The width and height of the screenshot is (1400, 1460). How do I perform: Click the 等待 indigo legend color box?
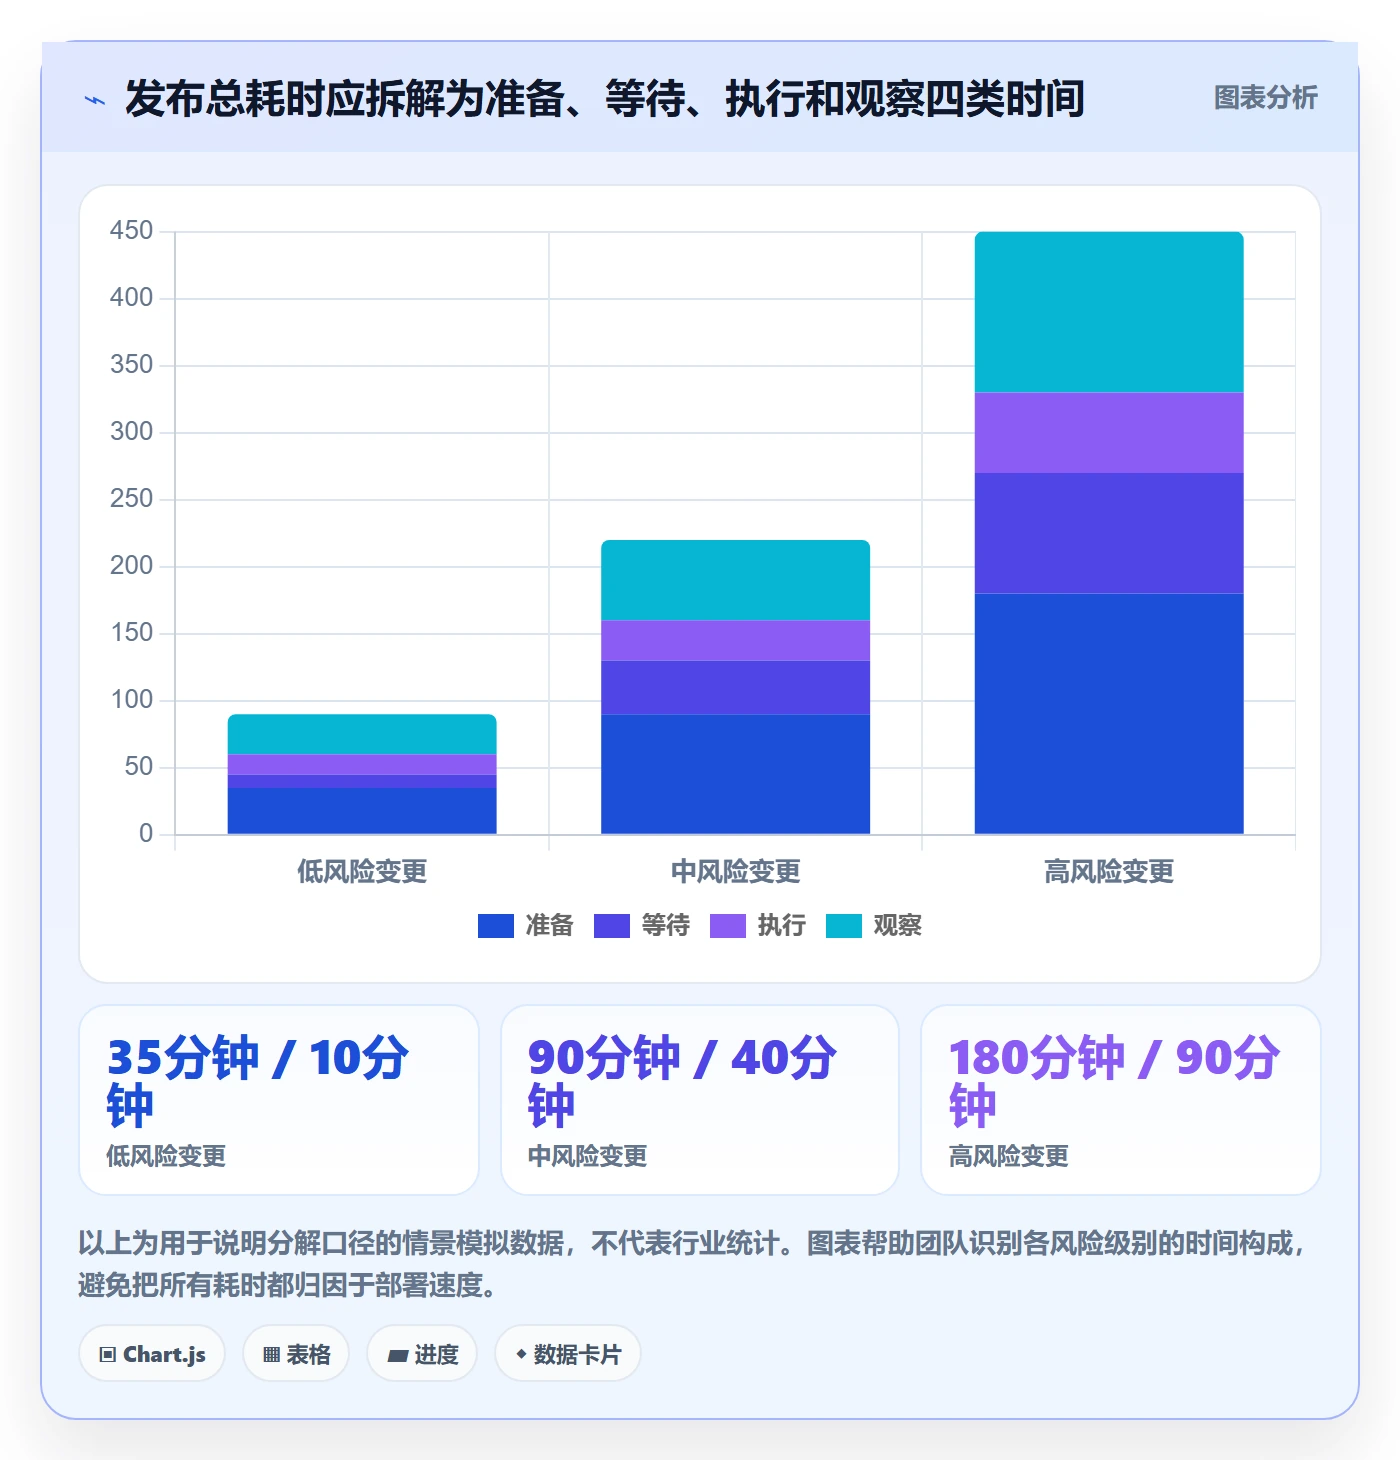tap(612, 926)
